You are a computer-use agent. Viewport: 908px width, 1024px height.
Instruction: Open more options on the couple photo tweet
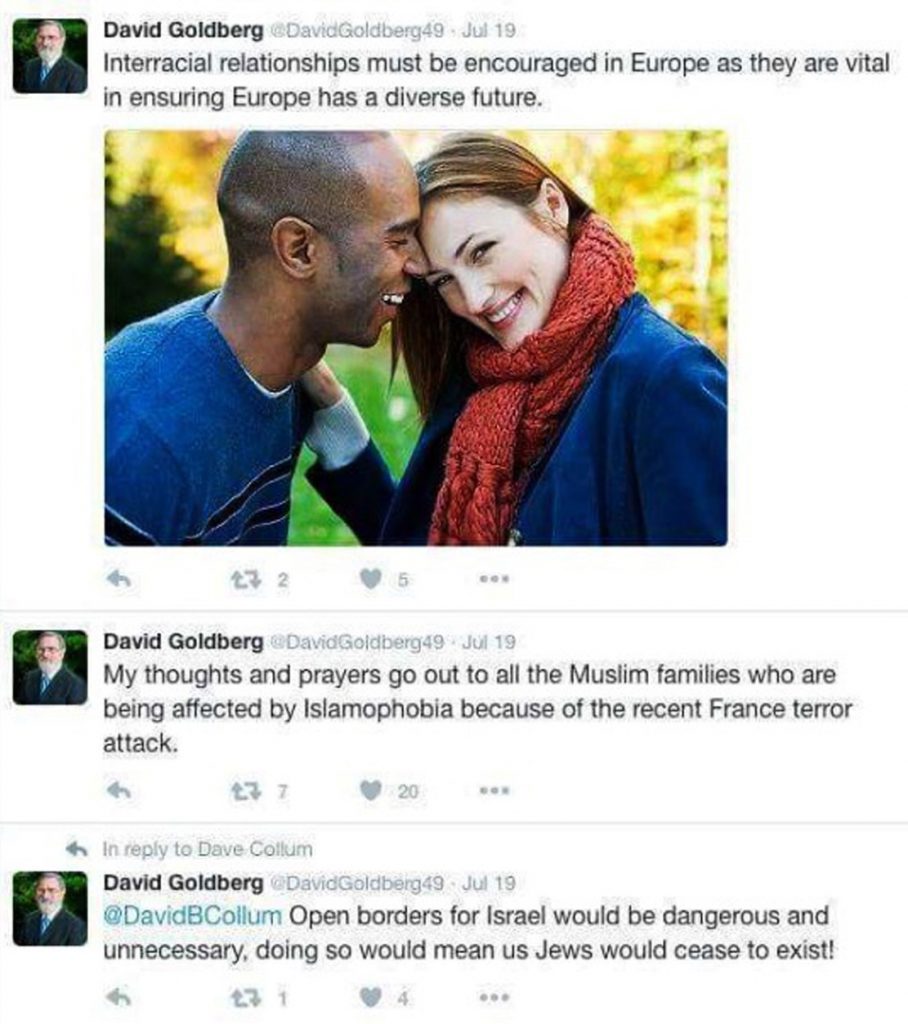point(494,579)
